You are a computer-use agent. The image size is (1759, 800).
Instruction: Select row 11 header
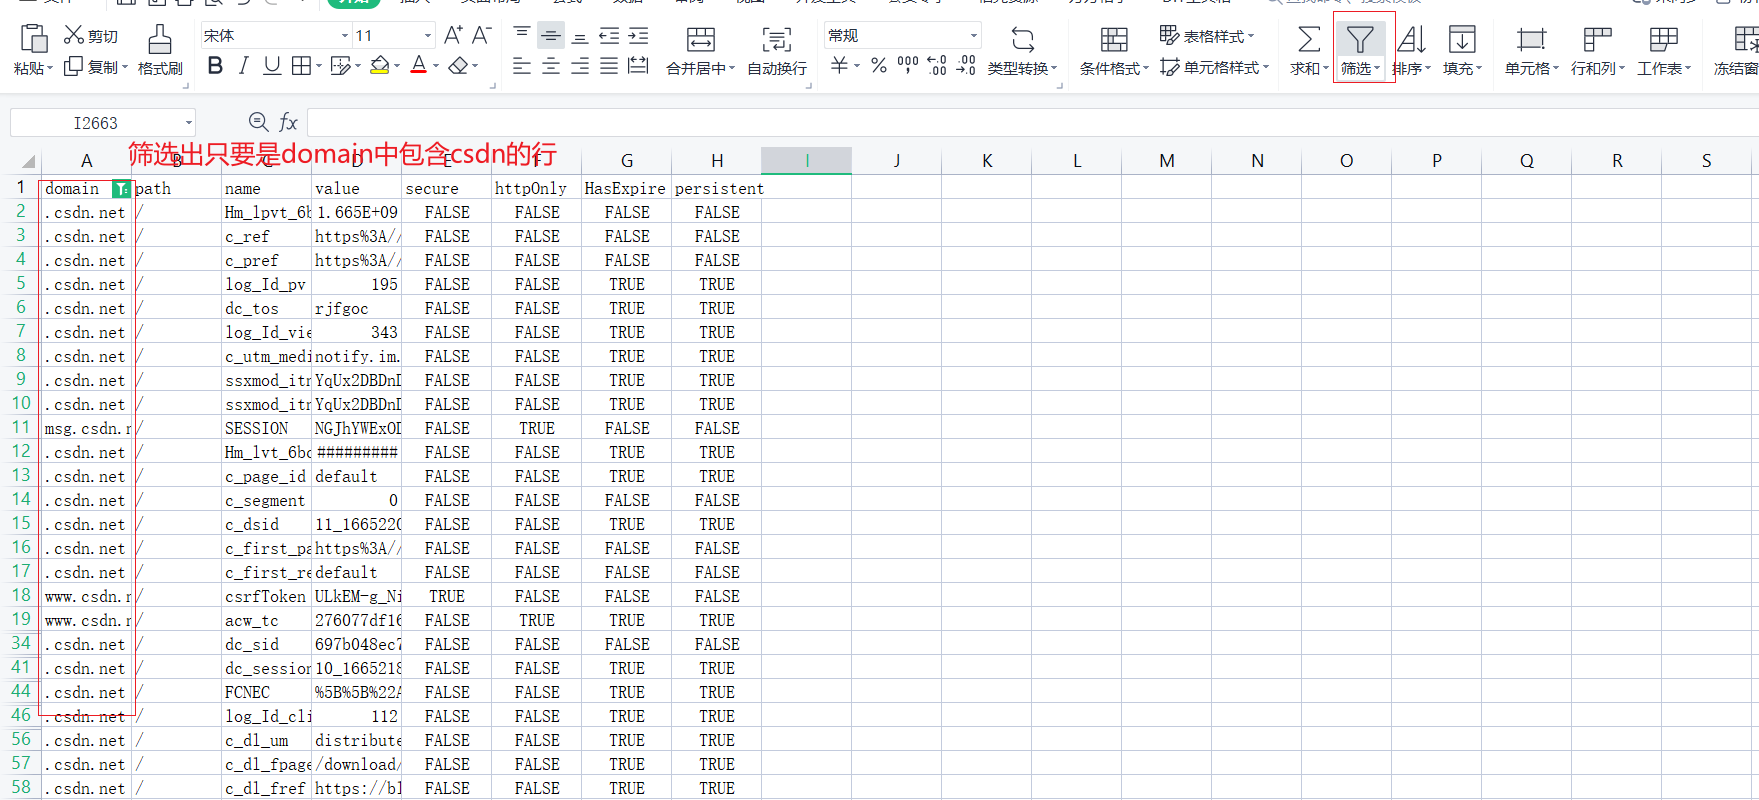[x=21, y=427]
